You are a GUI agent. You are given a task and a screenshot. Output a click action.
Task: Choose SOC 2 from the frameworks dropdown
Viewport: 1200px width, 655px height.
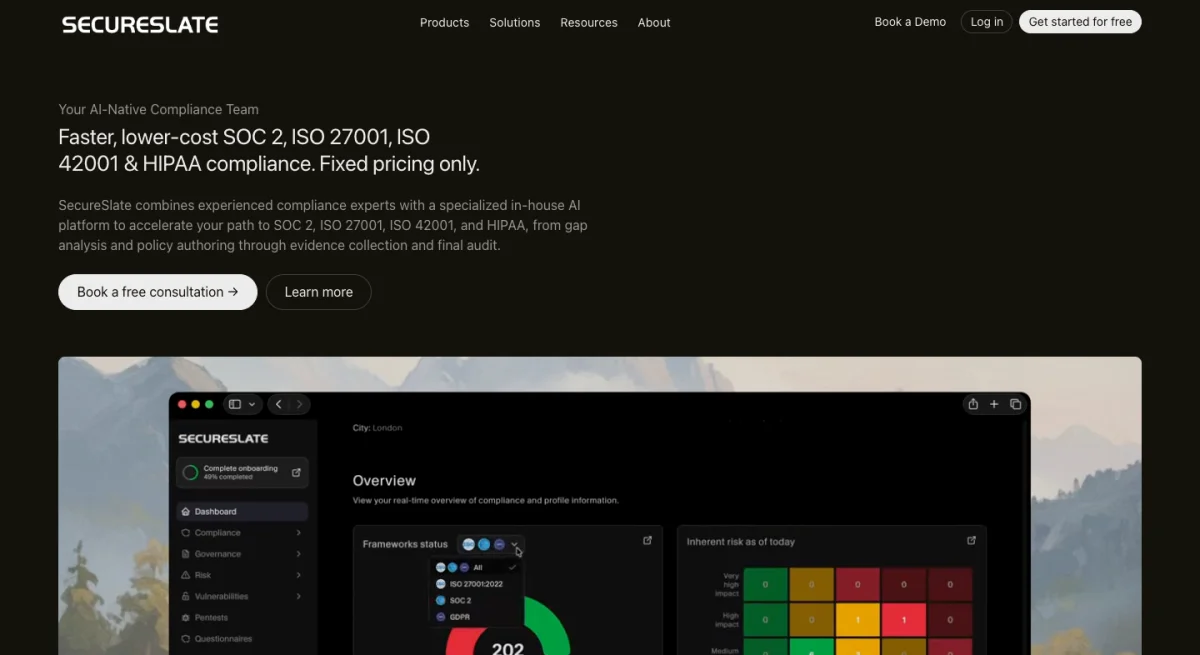pos(476,600)
